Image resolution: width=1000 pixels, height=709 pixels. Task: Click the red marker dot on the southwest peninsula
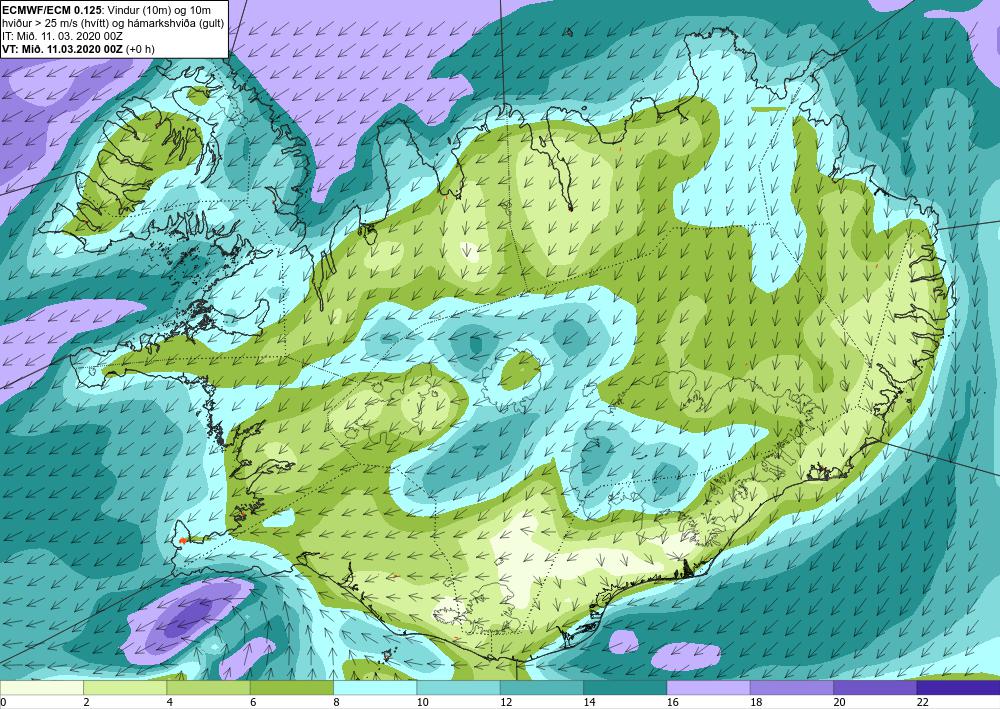(x=182, y=540)
